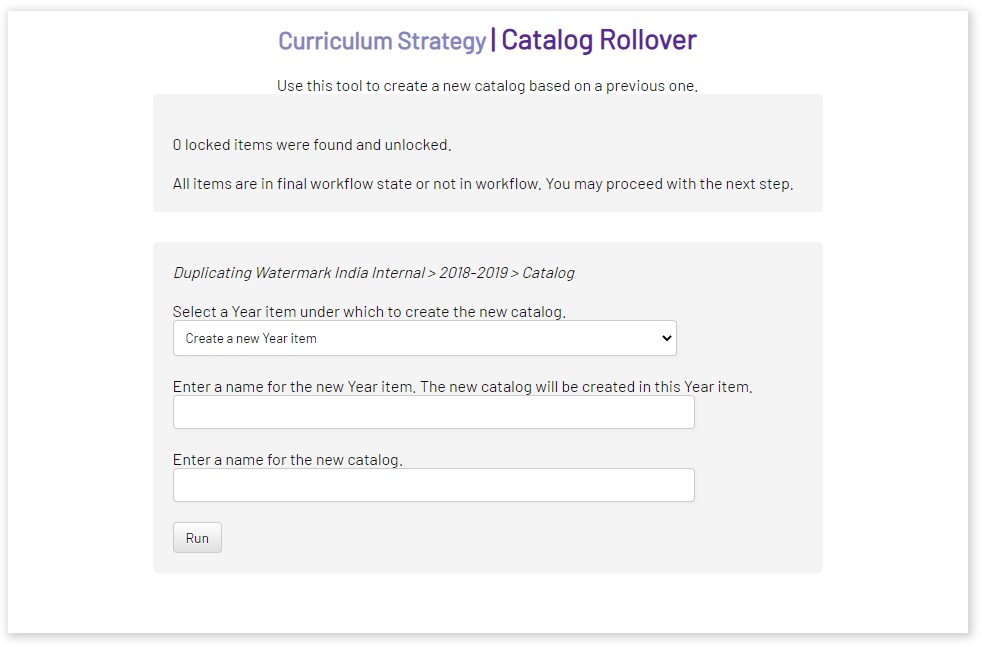Open the 'Create a new Year item' dropdown
This screenshot has height=647, width=982.
[x=424, y=338]
